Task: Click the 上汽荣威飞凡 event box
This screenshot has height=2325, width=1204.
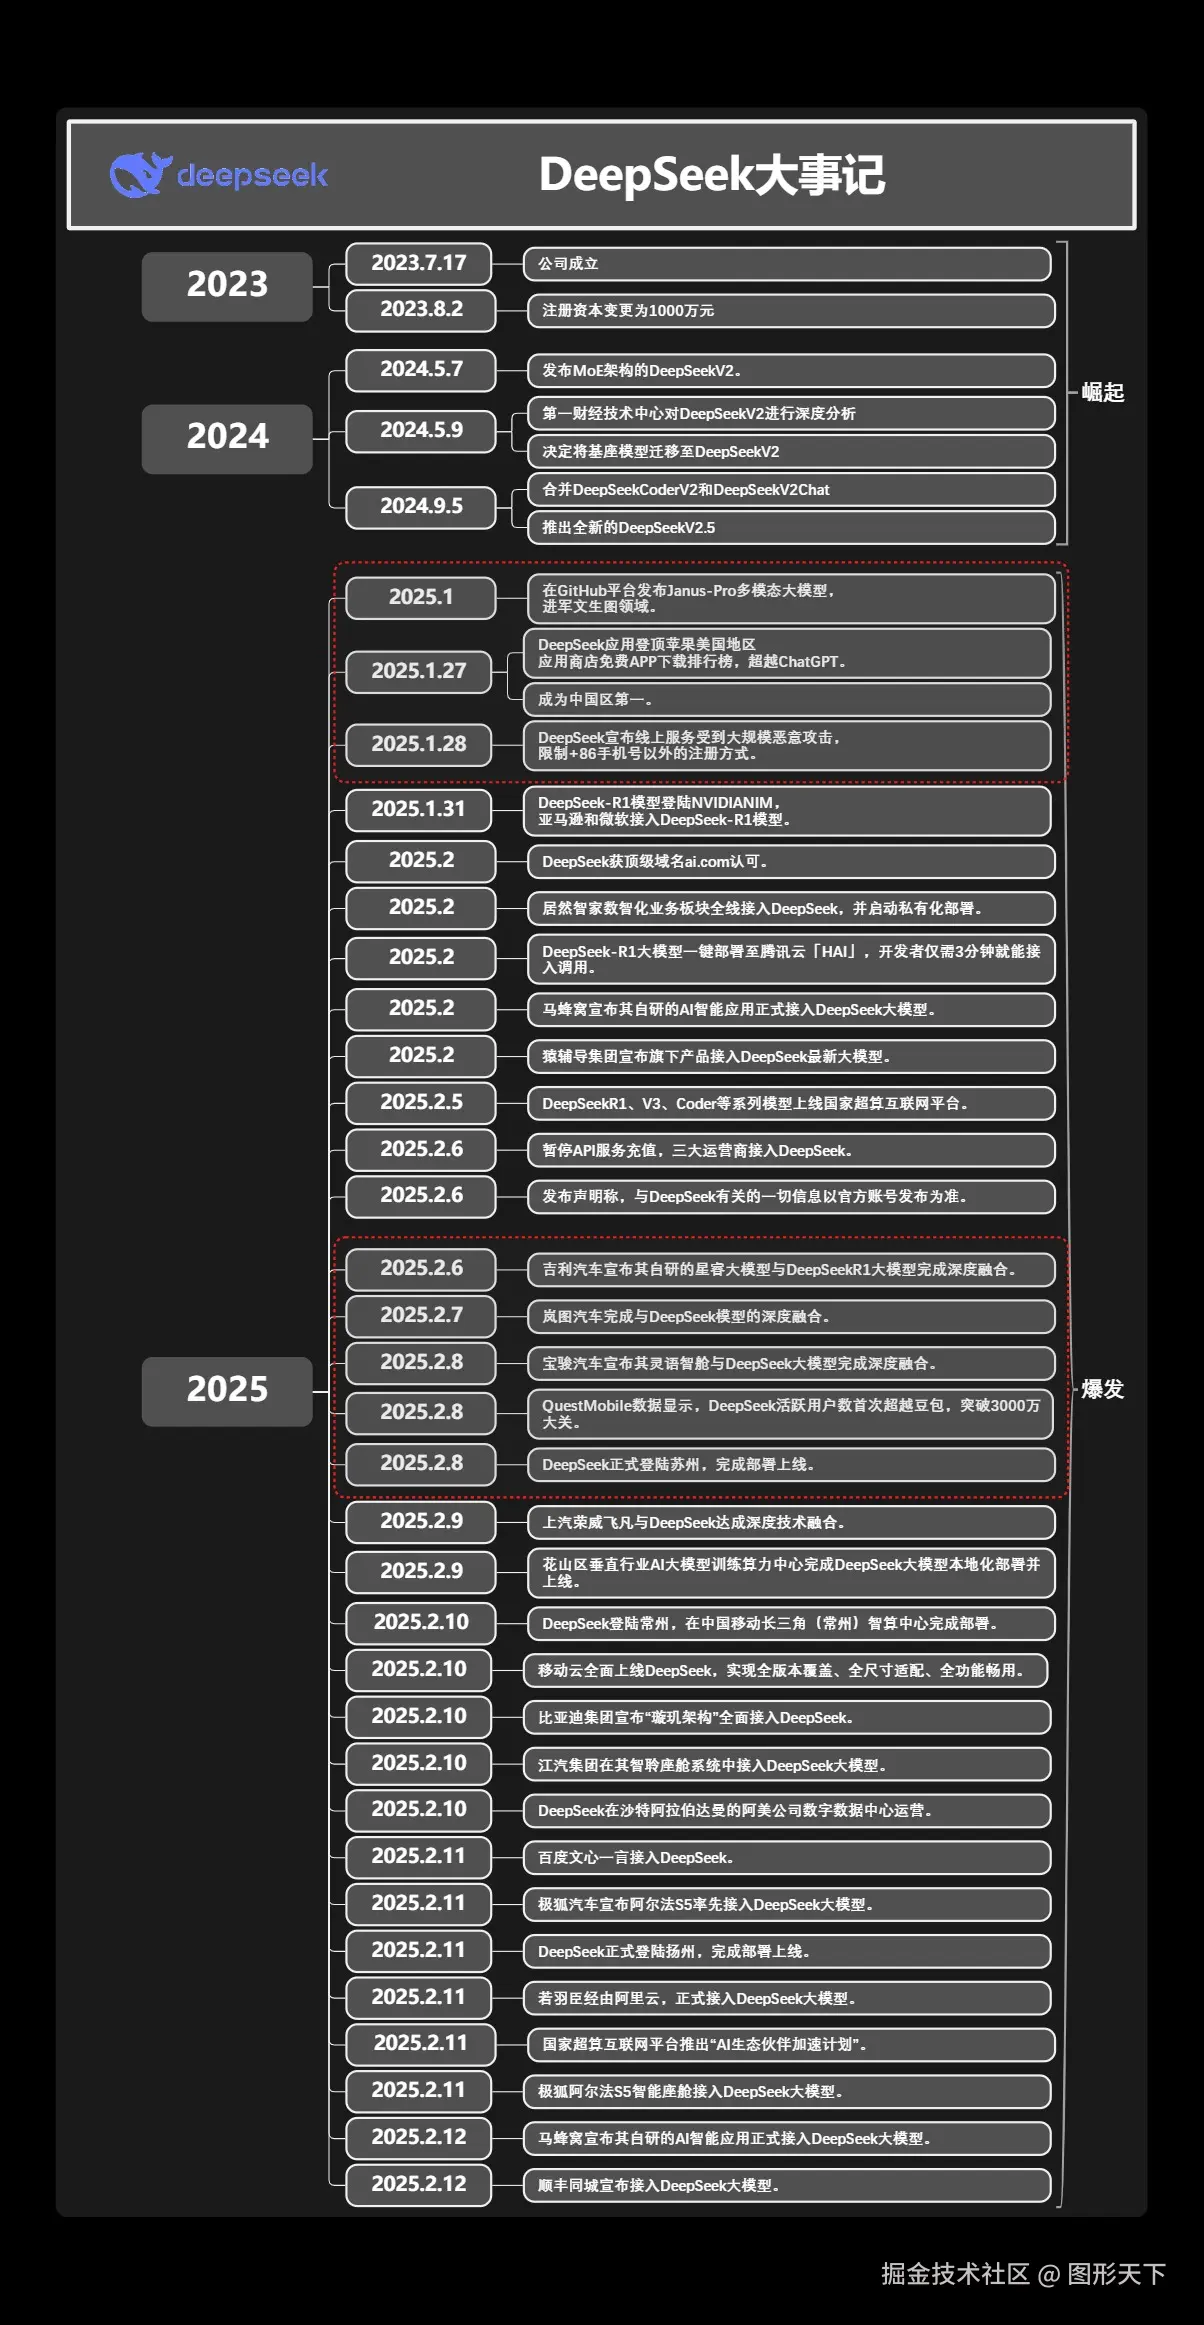Action: (791, 1523)
